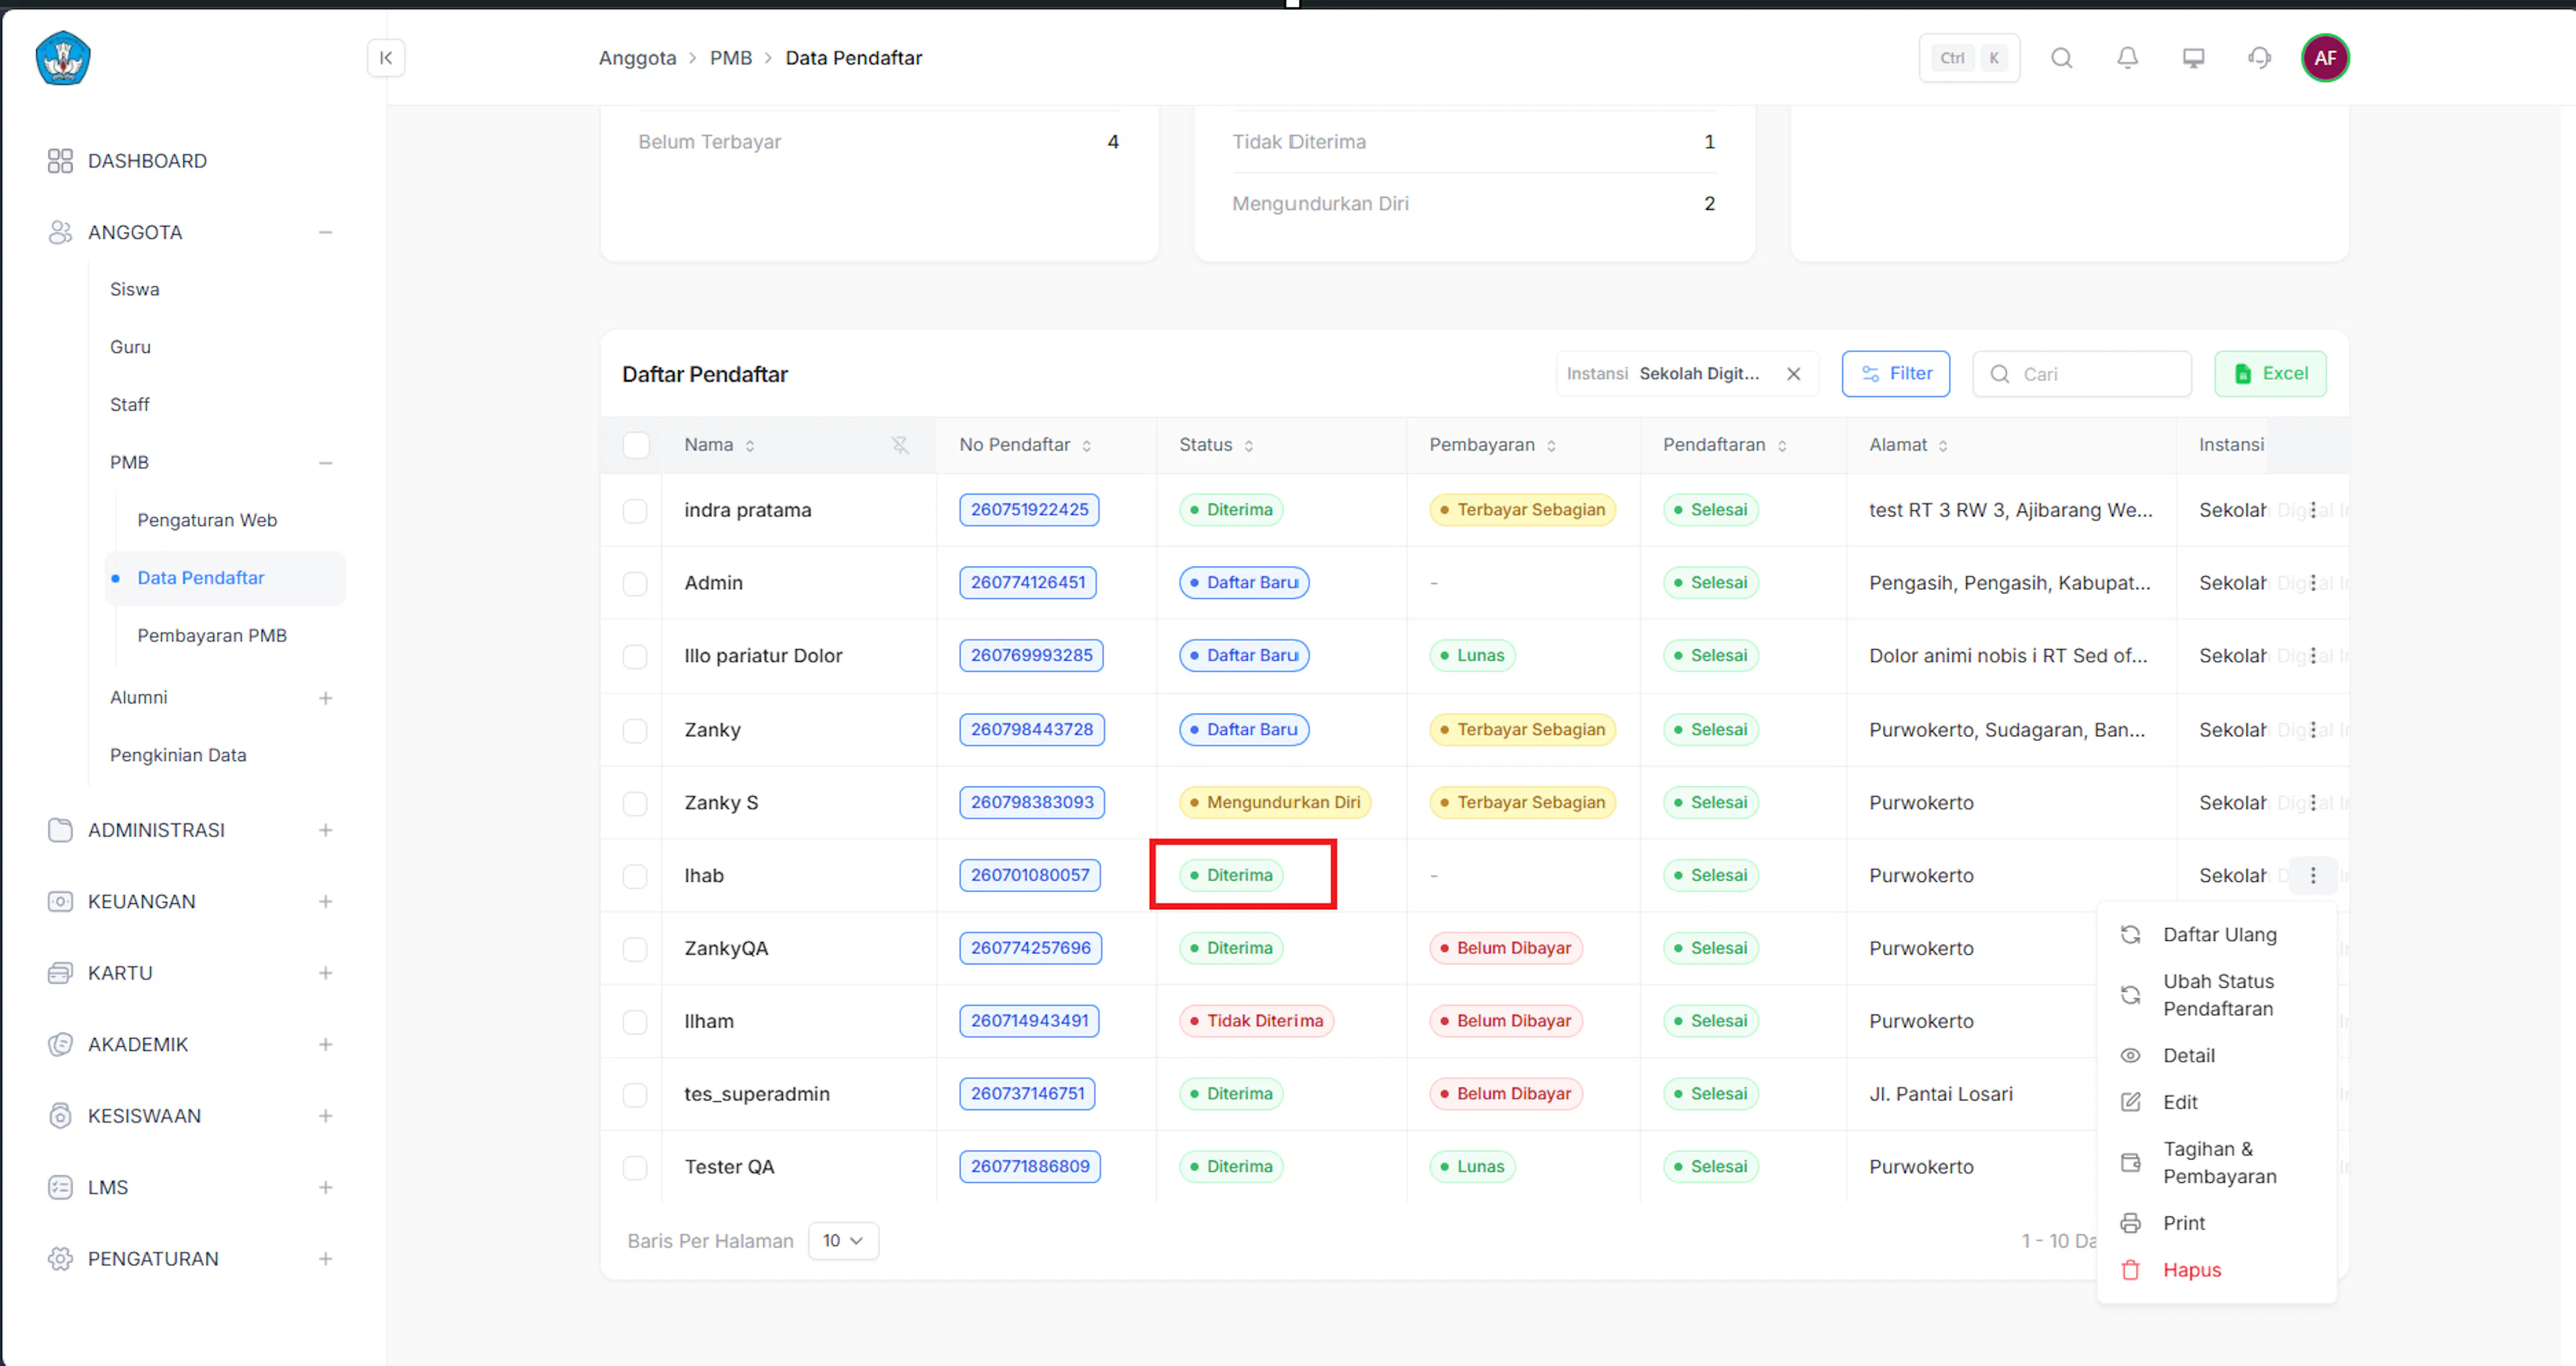Viewport: 2576px width, 1366px height.
Task: Expand the AKADEMIK section
Action: click(325, 1044)
